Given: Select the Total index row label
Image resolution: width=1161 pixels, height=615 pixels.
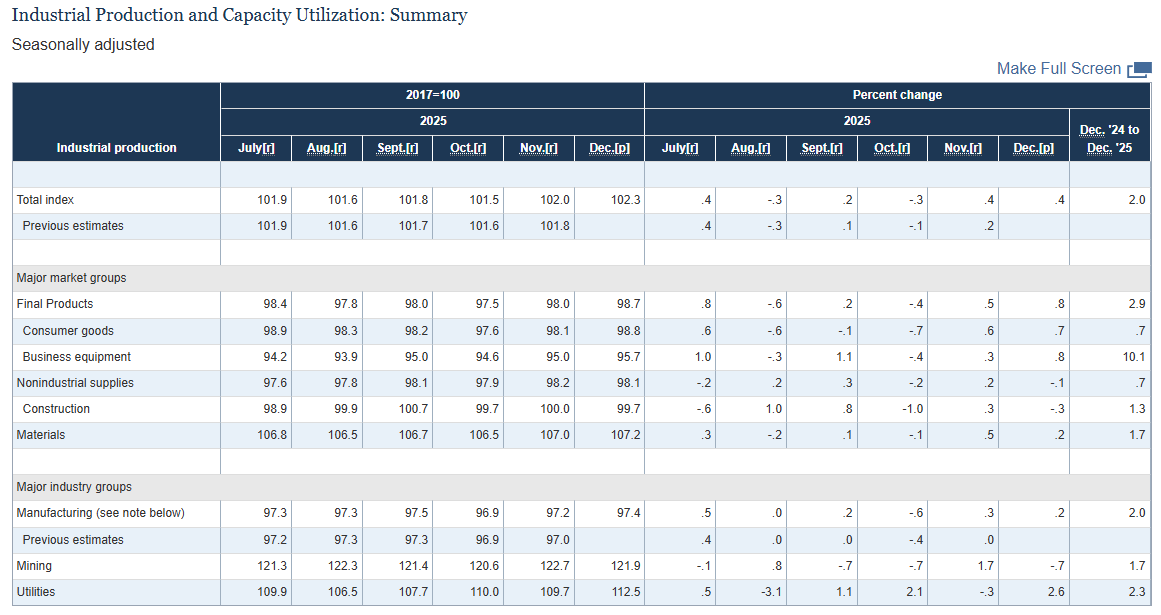Looking at the screenshot, I should [45, 200].
